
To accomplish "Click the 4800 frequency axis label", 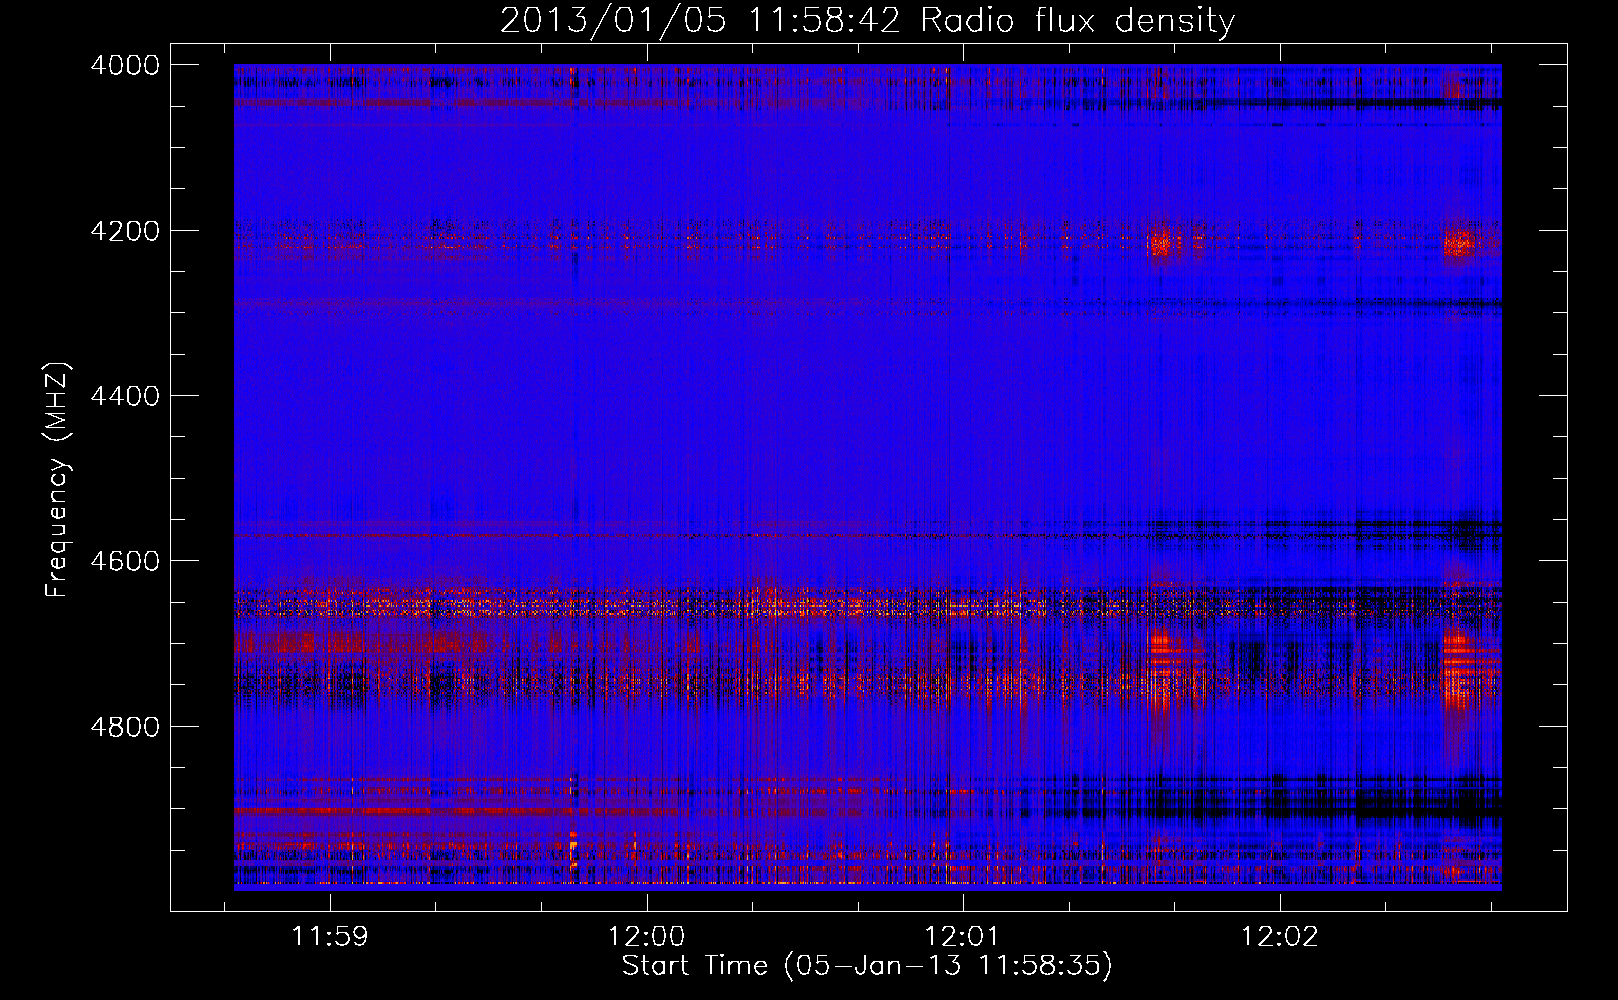I will pyautogui.click(x=125, y=727).
